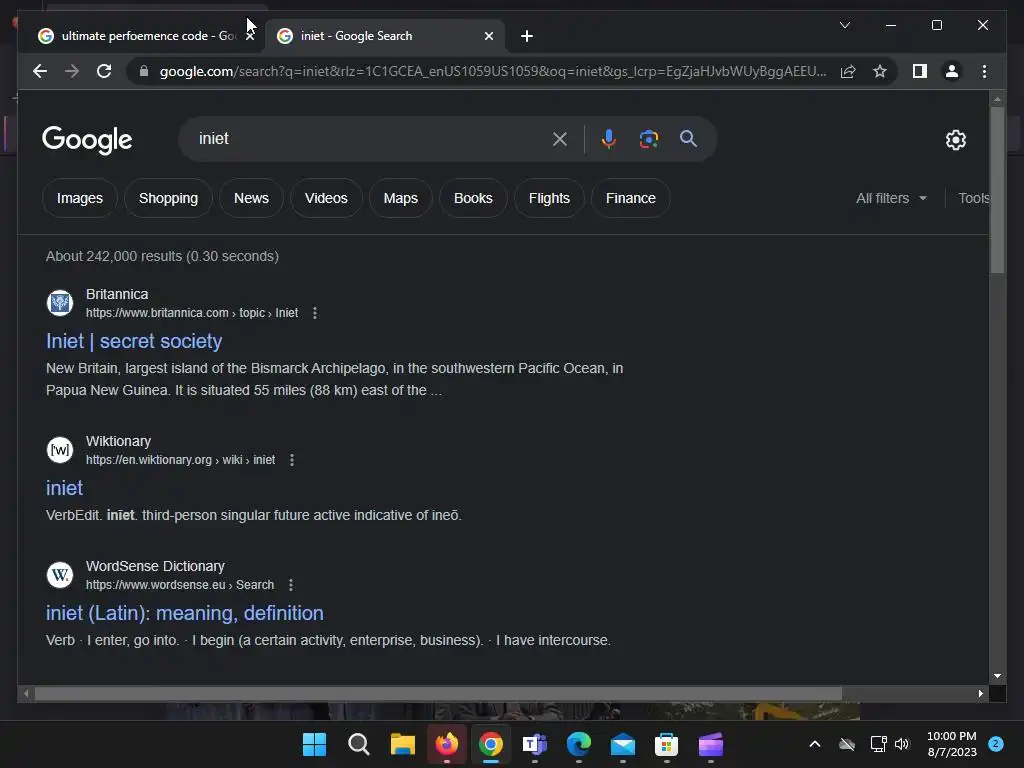
Task: Go to Google home via logo
Action: coord(87,140)
